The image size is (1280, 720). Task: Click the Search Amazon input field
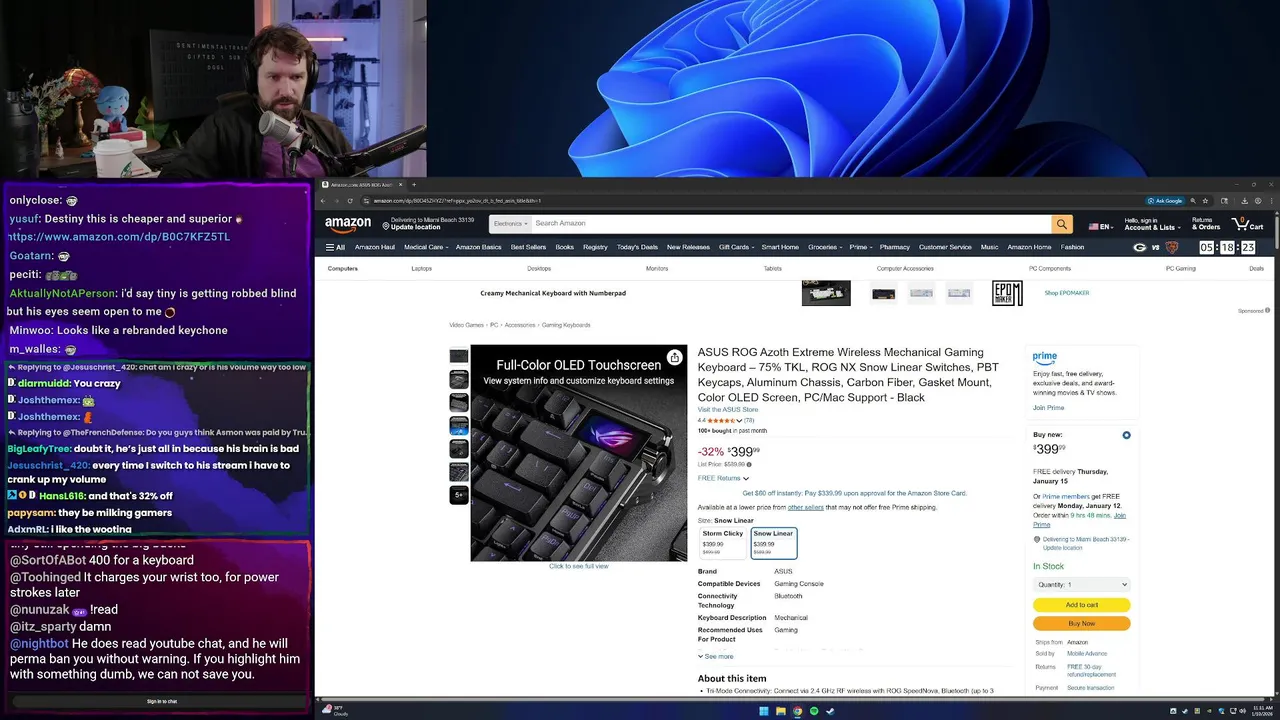pos(790,224)
